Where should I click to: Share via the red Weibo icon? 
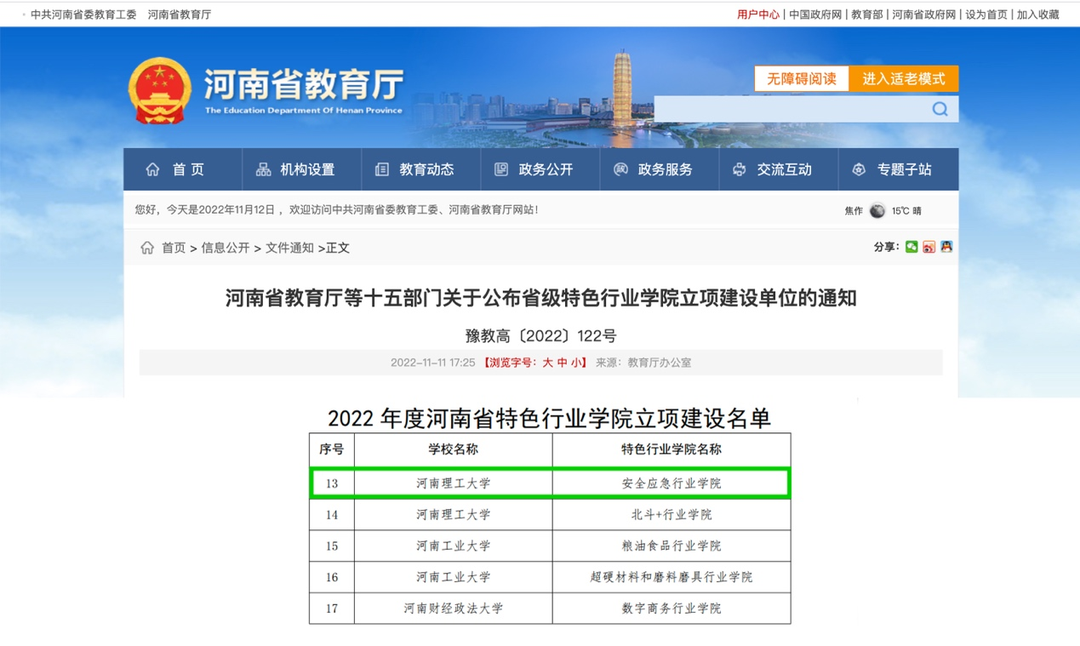(x=929, y=247)
